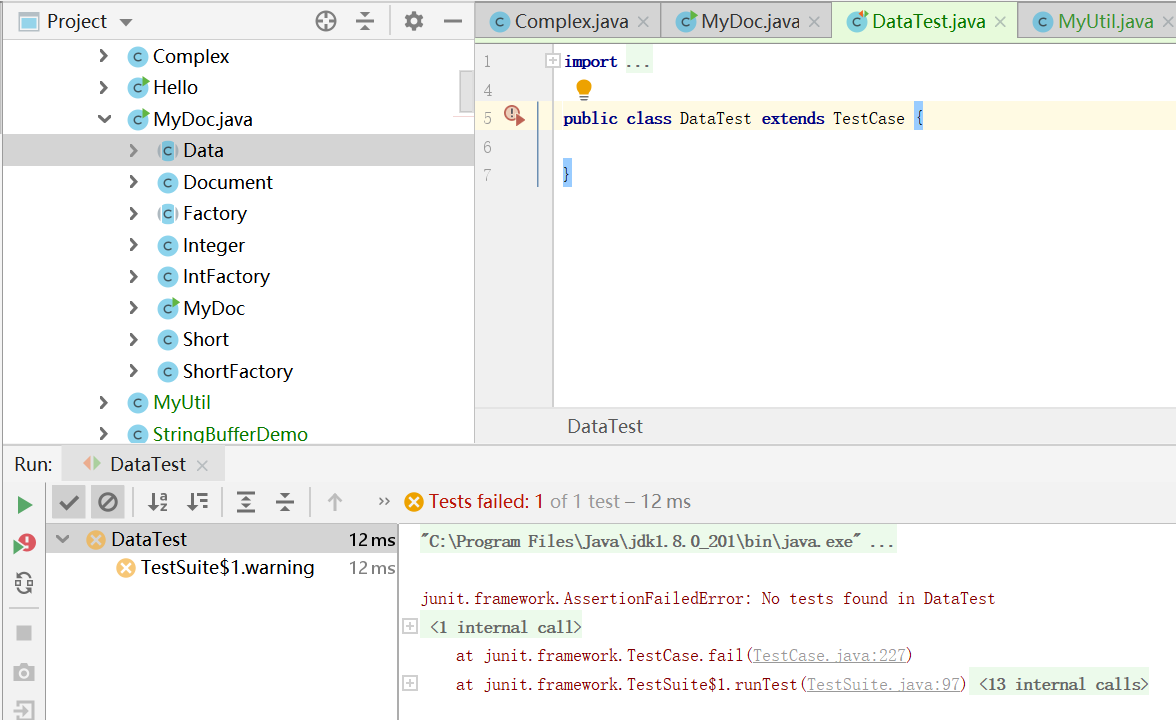Toggle Show Passed checkmark filter
The image size is (1176, 720).
(68, 502)
